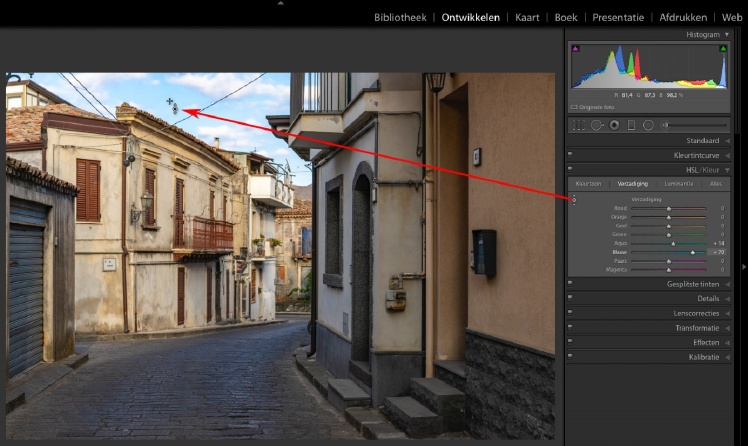Toggle shadow clipping triangle in histogram
The height and width of the screenshot is (446, 748).
pos(576,48)
